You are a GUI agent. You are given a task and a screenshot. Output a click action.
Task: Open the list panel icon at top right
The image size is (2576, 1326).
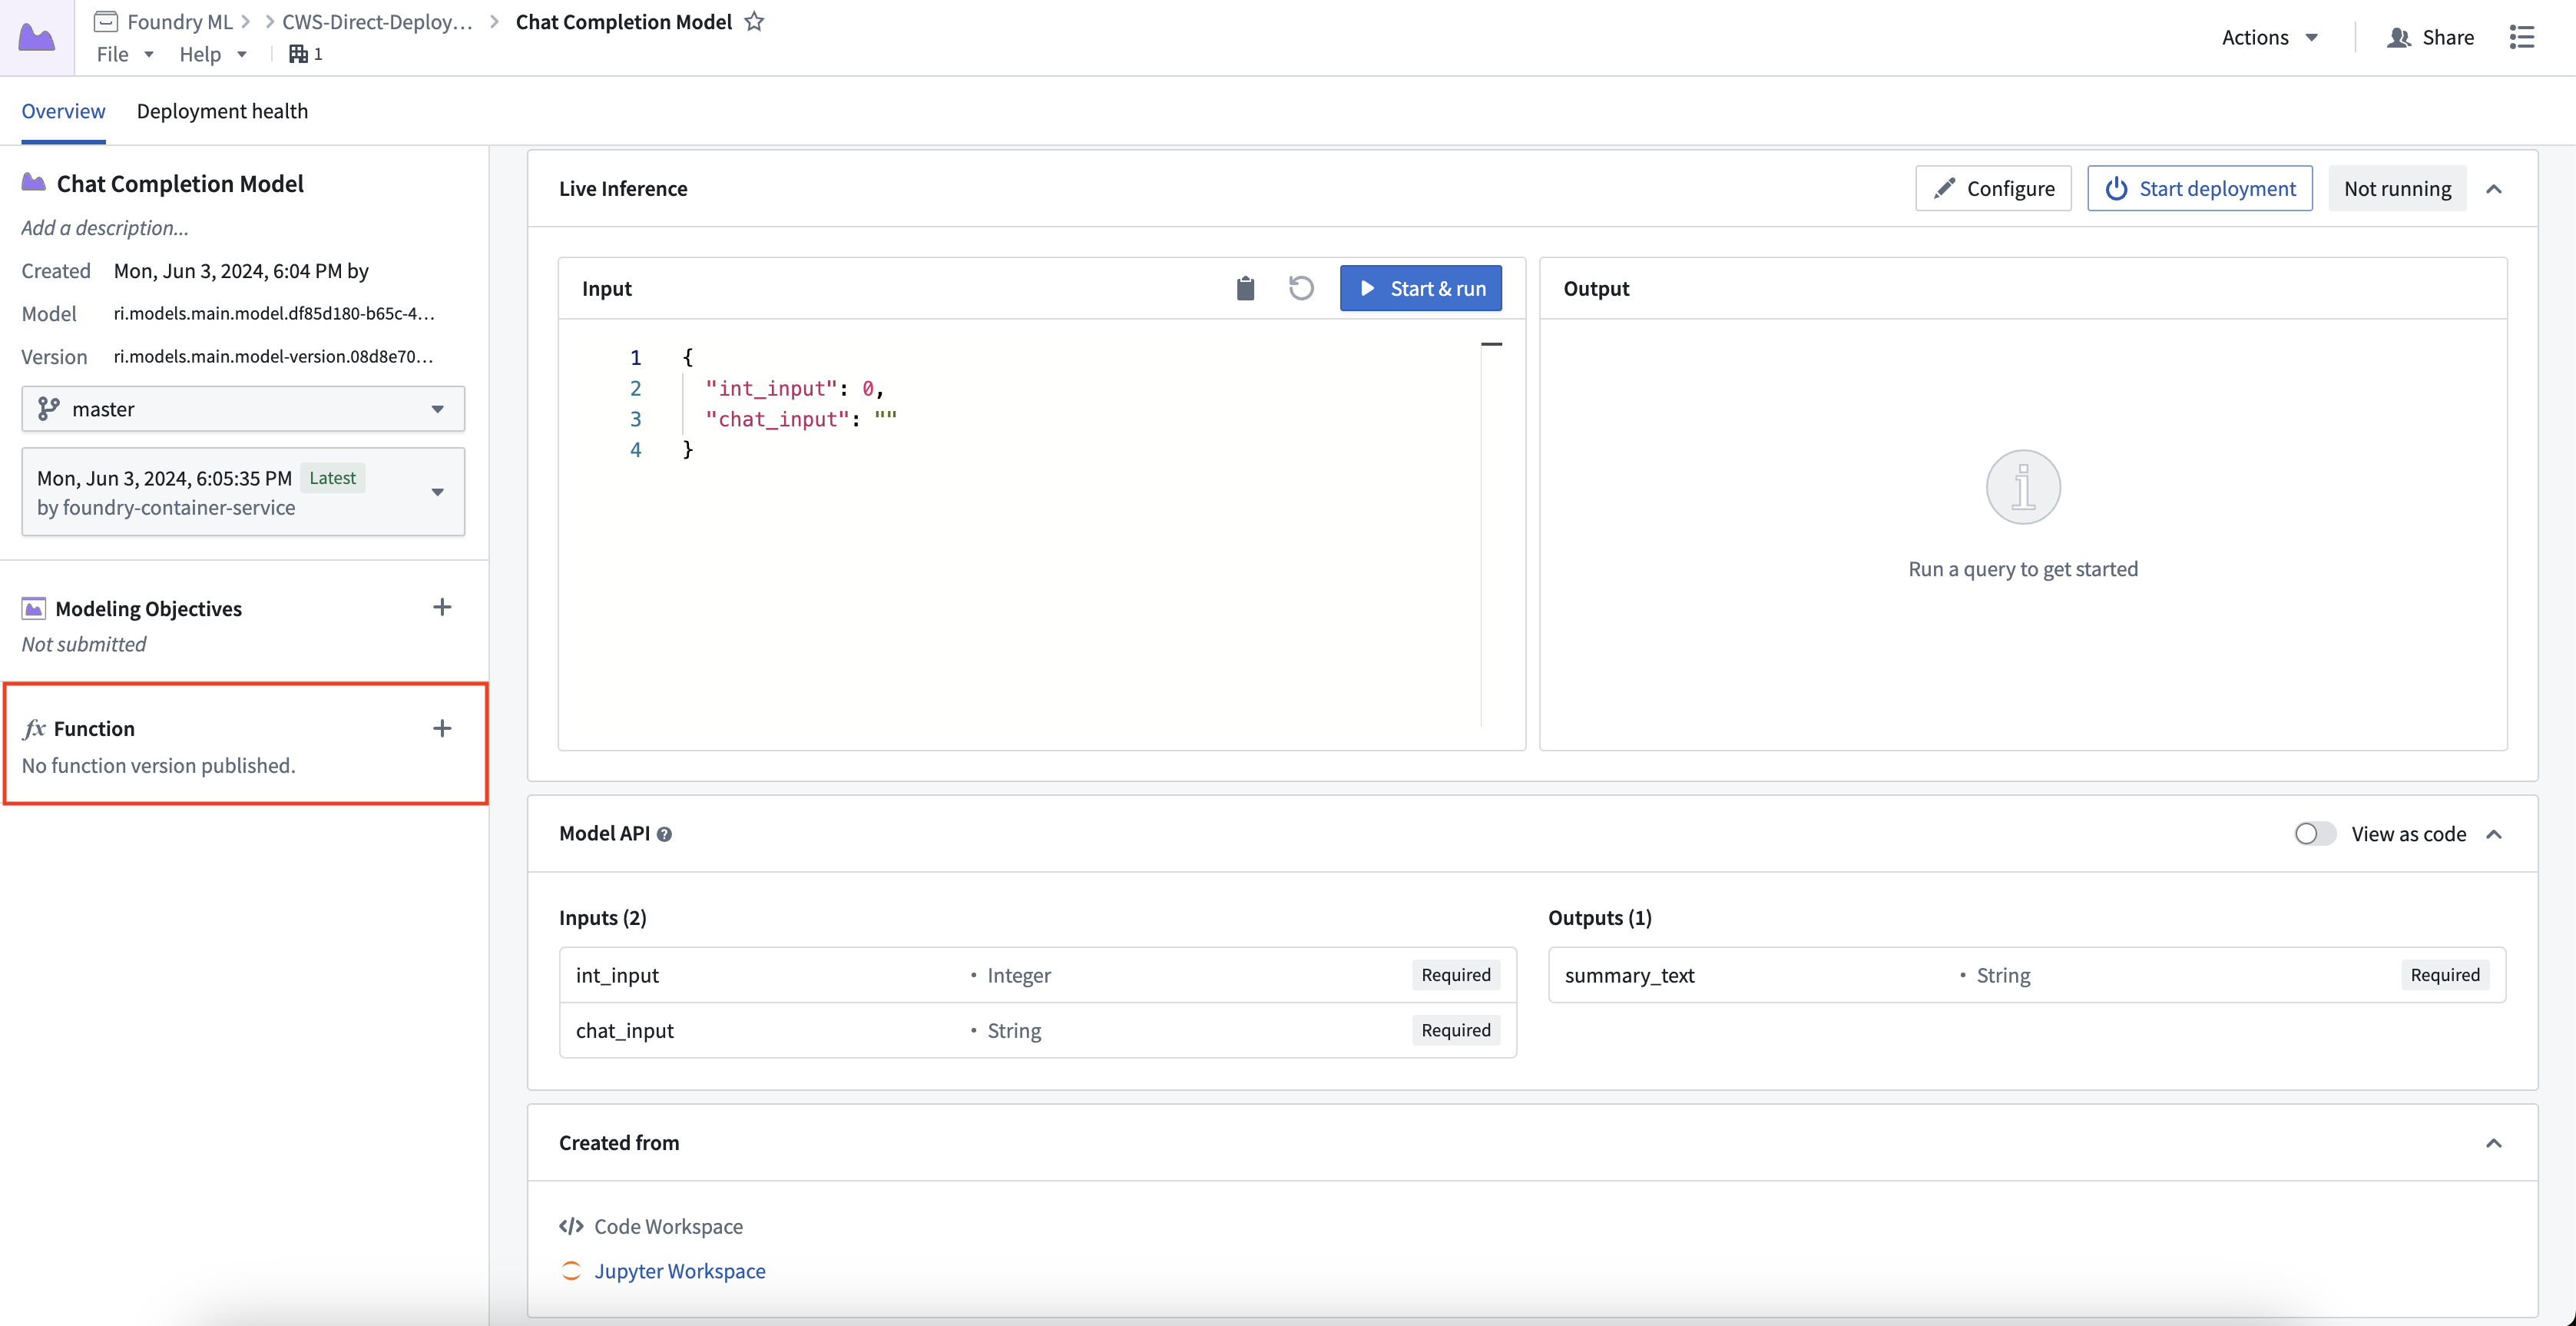(x=2522, y=37)
